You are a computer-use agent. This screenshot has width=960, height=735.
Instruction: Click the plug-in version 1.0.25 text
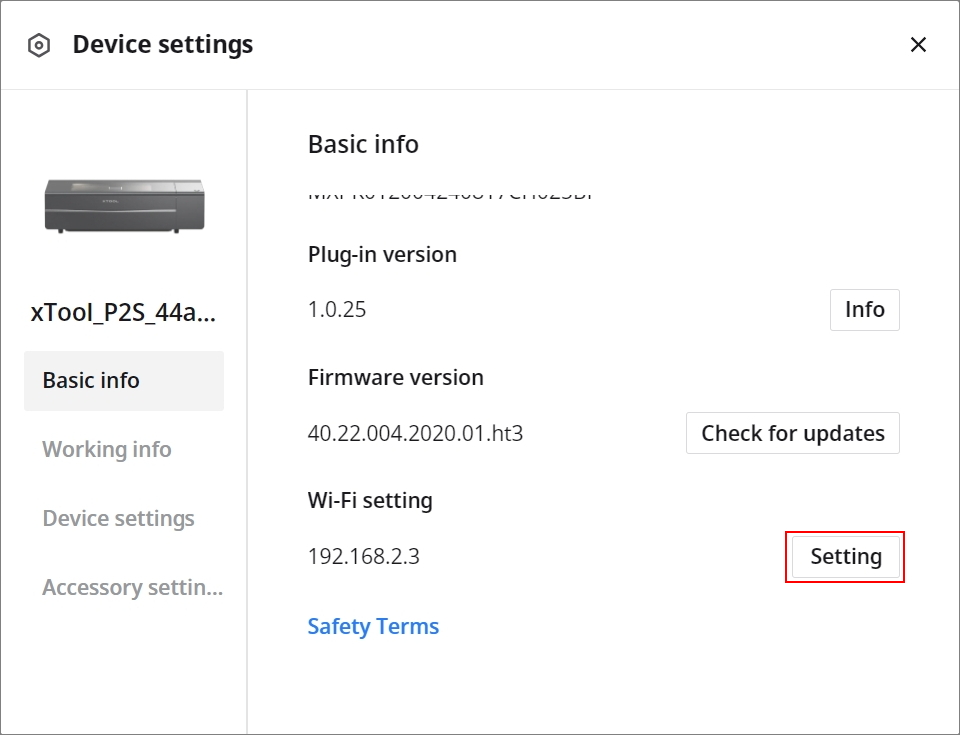pyautogui.click(x=337, y=310)
